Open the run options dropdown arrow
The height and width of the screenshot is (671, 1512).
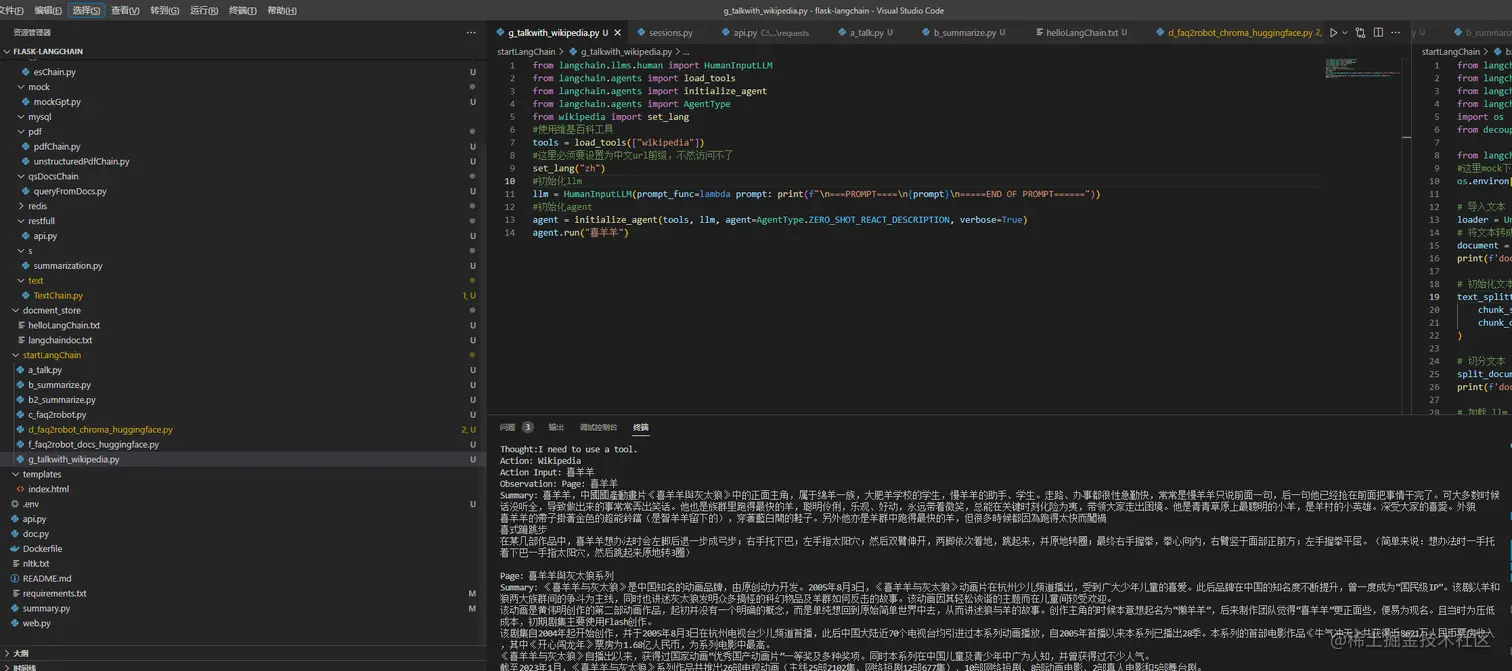1345,32
